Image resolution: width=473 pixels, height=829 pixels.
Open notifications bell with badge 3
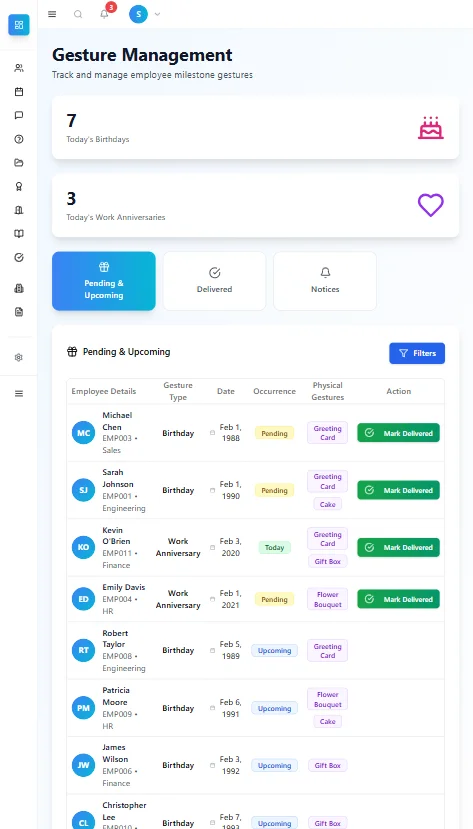(105, 14)
